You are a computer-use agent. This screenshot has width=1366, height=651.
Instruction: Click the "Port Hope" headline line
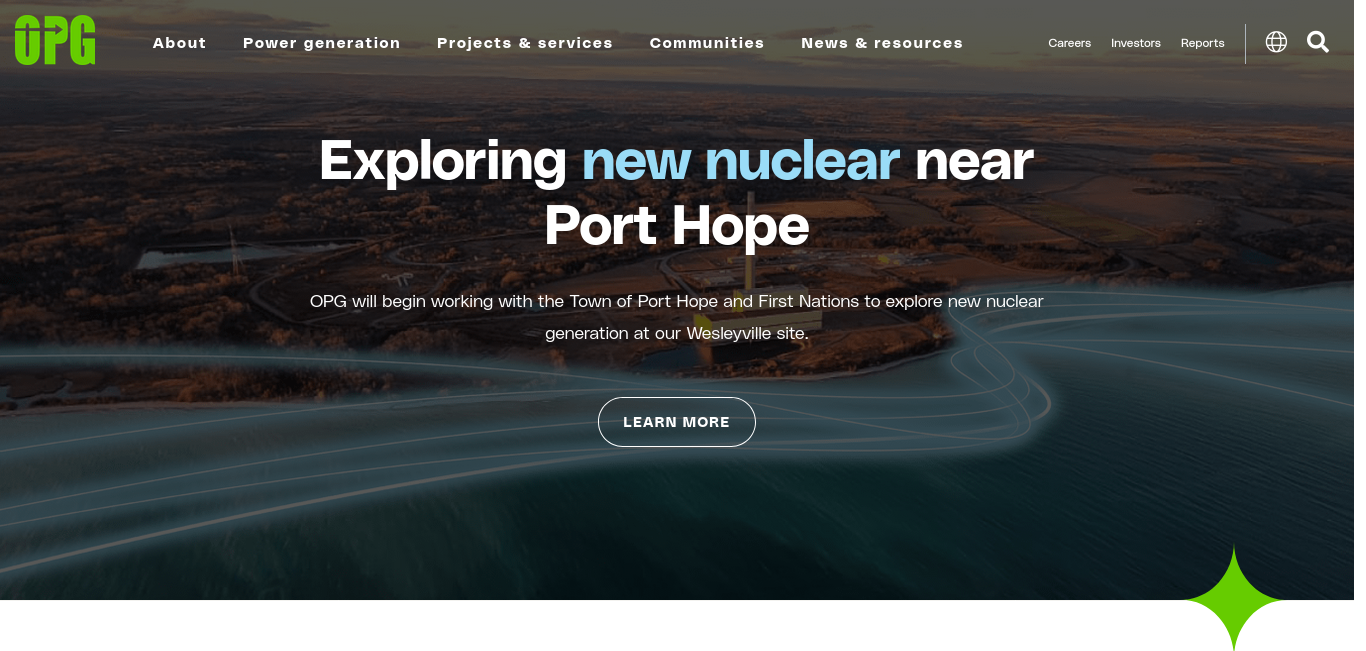[677, 225]
